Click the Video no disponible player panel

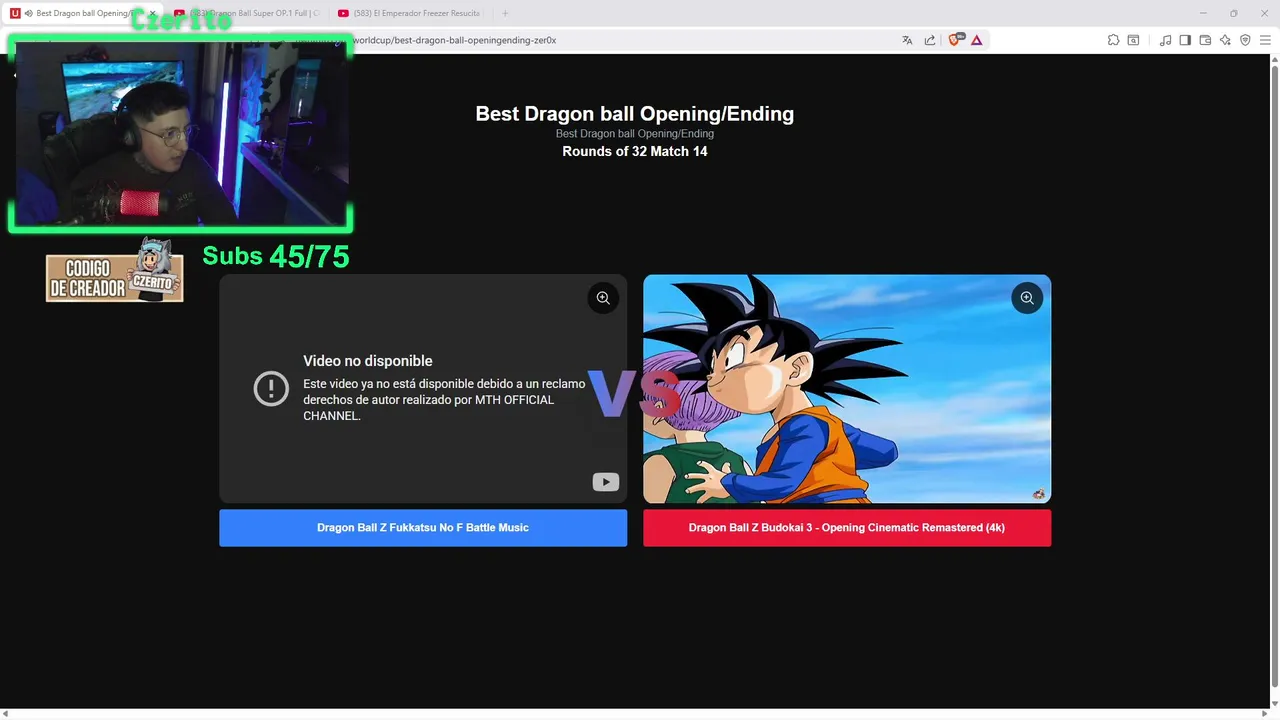pos(423,389)
